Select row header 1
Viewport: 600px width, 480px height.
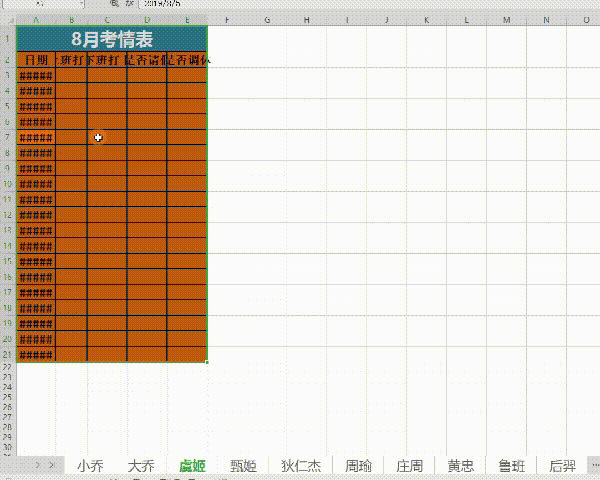coord(8,39)
